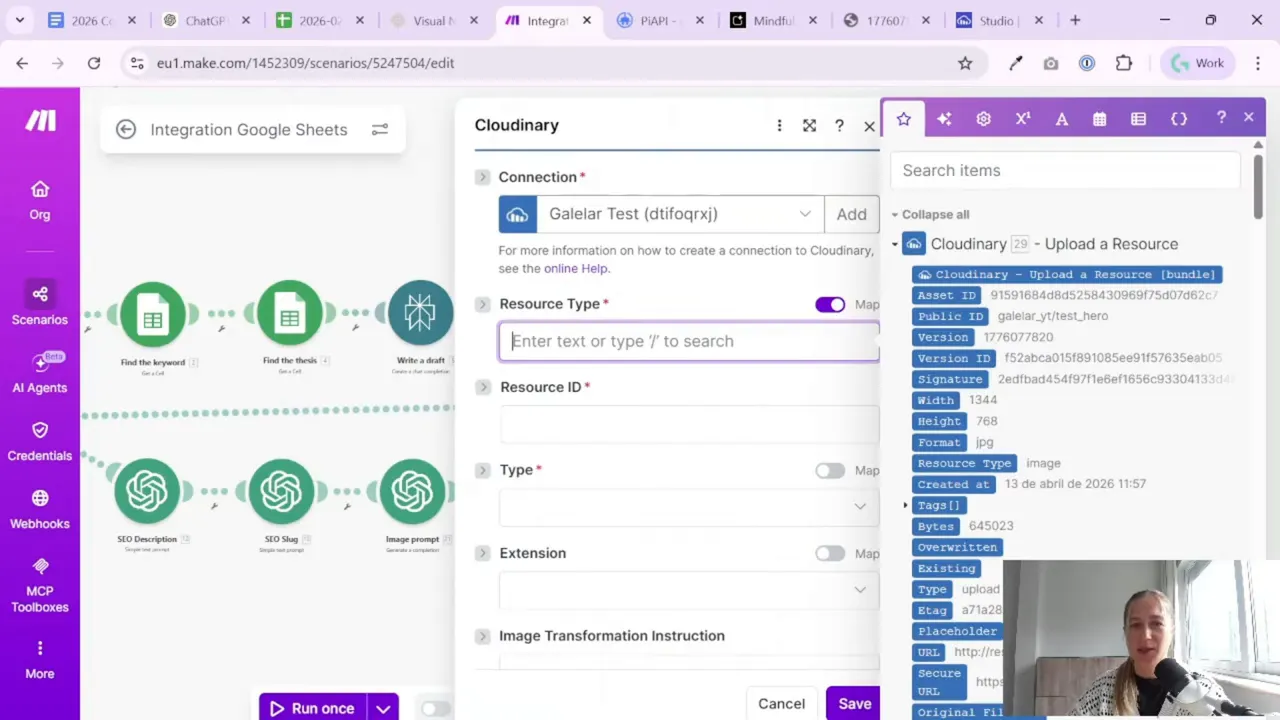Image resolution: width=1280 pixels, height=720 pixels.
Task: Expand the Resource ID field info arrow
Action: click(x=483, y=387)
